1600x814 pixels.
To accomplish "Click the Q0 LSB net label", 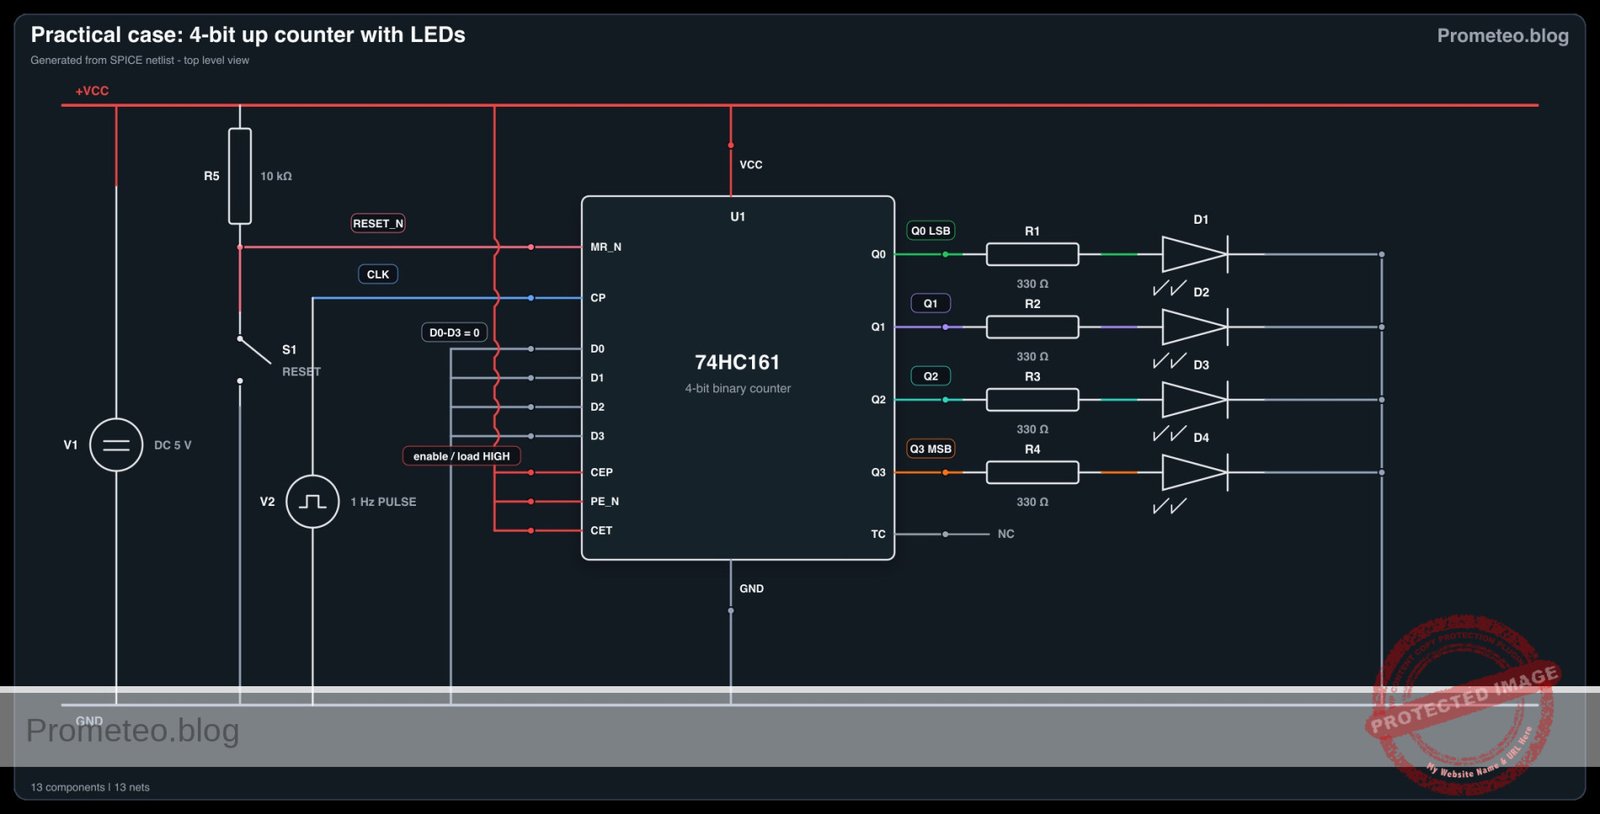I will tap(930, 231).
